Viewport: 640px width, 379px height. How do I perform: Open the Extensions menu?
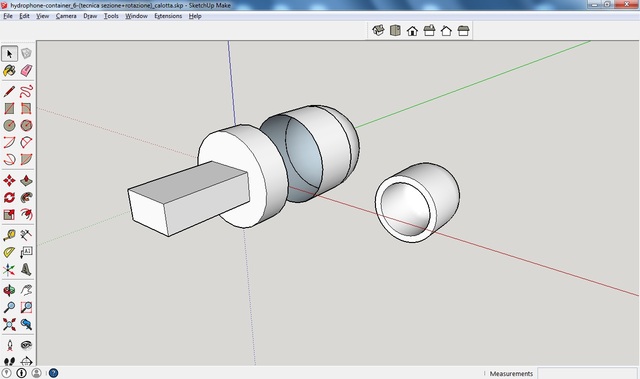click(x=168, y=16)
